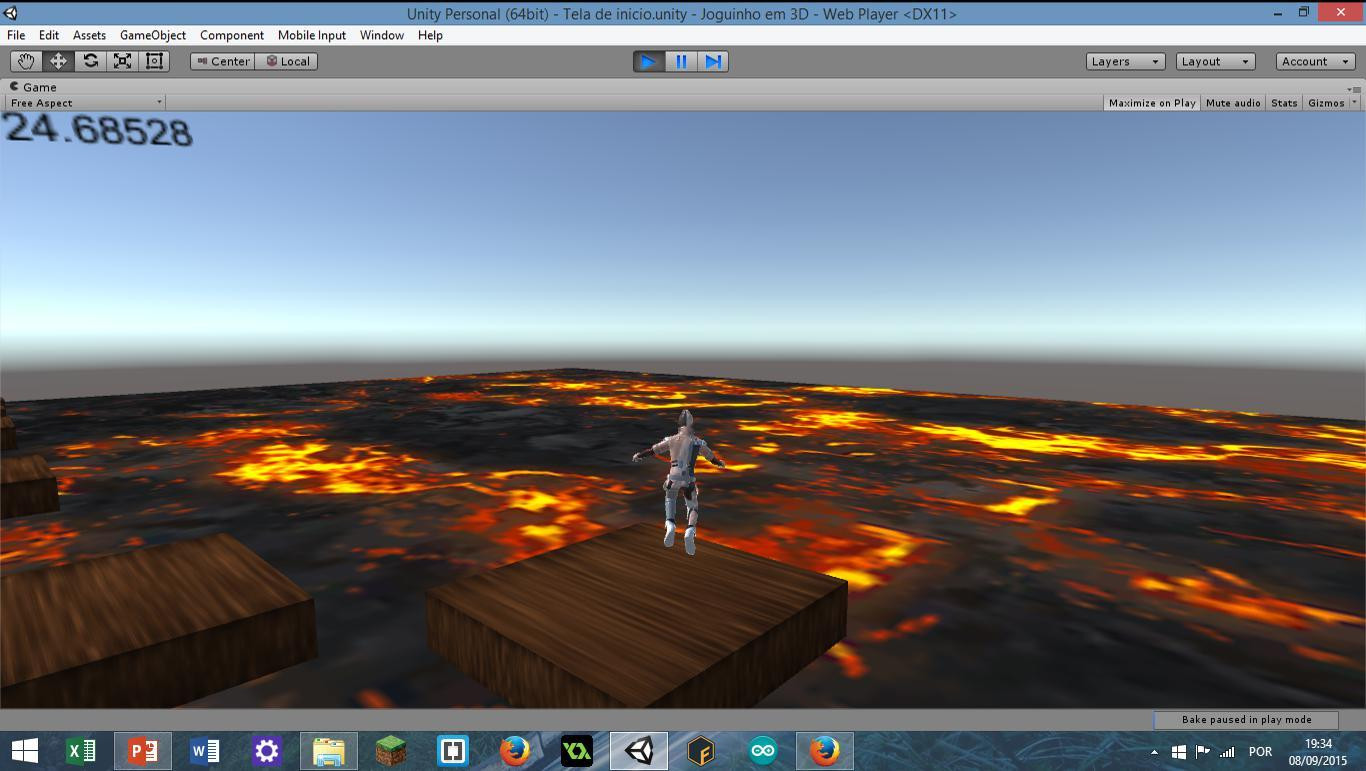Toggle handle rotation with Local button
Image resolution: width=1366 pixels, height=771 pixels.
pos(287,61)
